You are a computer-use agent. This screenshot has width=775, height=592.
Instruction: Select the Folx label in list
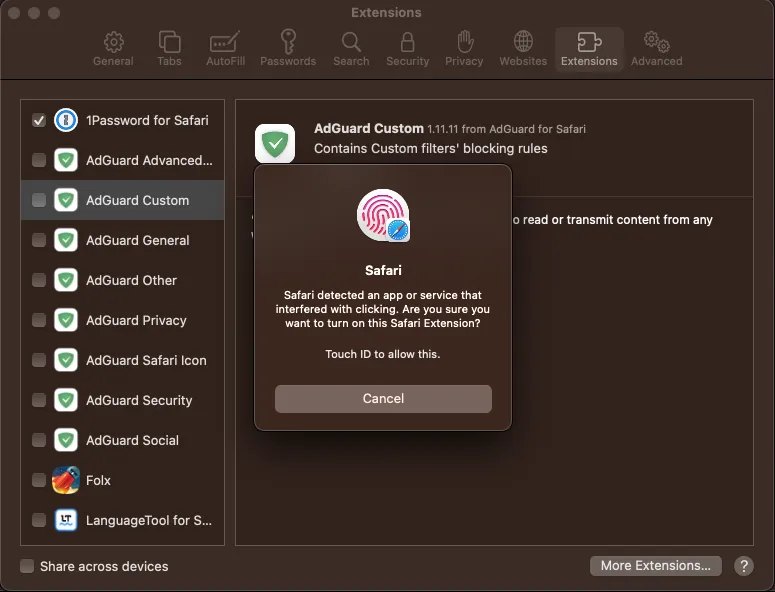coord(98,480)
